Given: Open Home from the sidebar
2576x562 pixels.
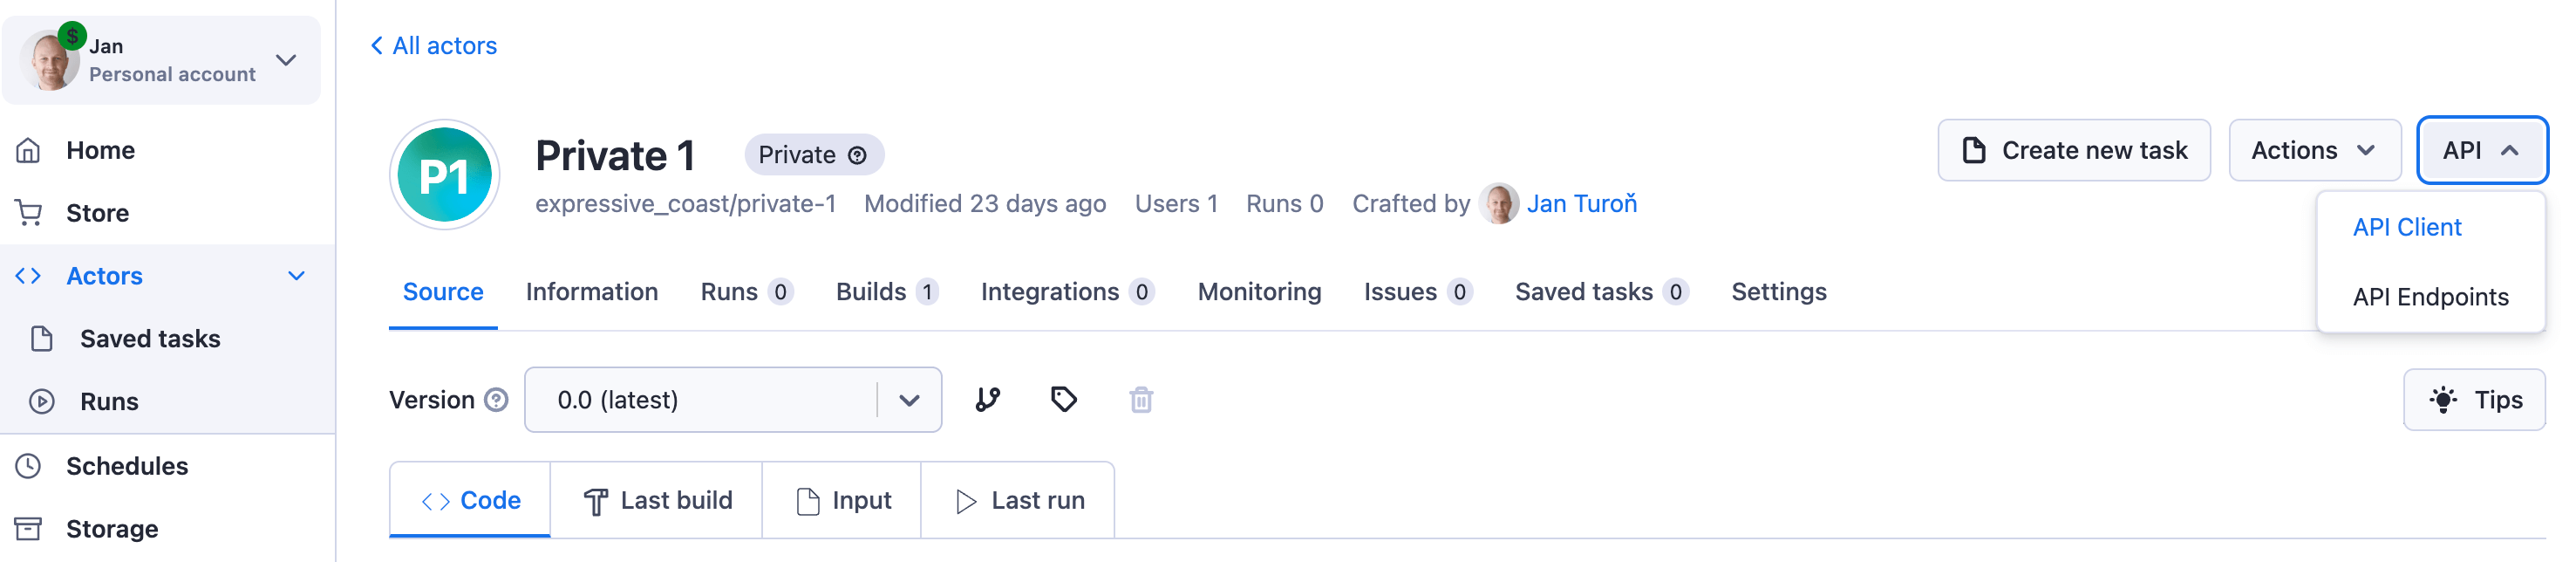Looking at the screenshot, I should [x=100, y=150].
